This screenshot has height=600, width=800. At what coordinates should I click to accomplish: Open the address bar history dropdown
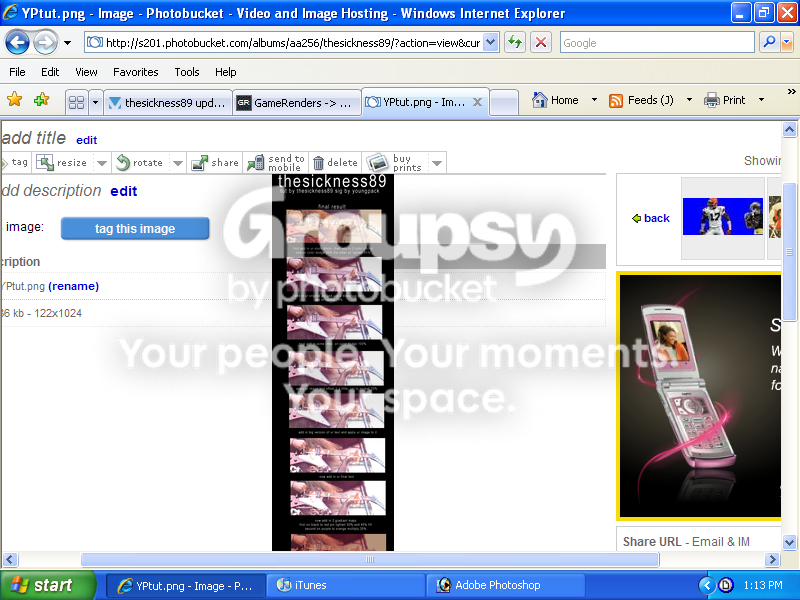[490, 42]
